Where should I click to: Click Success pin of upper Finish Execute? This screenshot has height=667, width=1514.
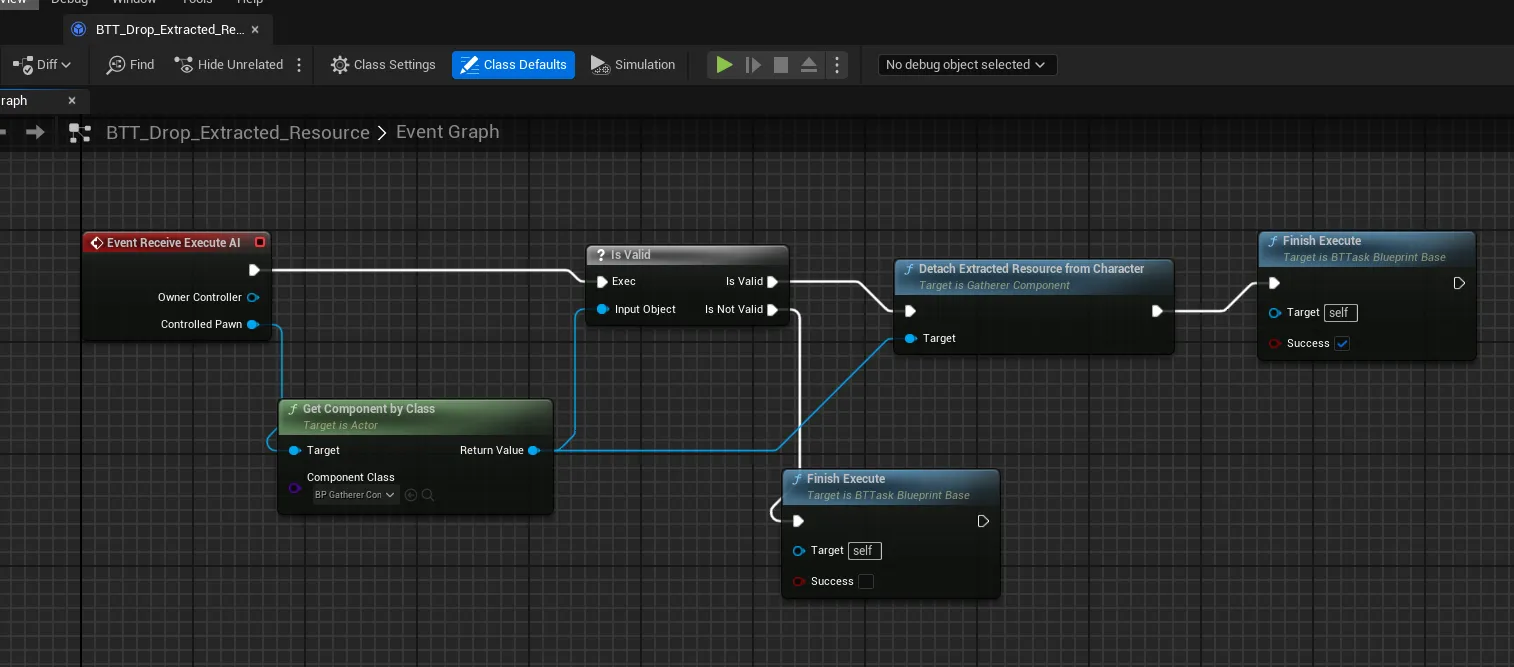pos(1274,343)
